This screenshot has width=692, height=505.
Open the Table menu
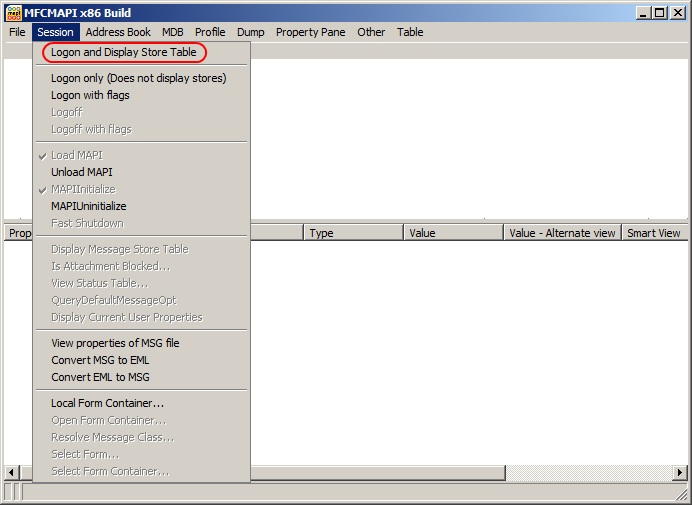pos(410,32)
